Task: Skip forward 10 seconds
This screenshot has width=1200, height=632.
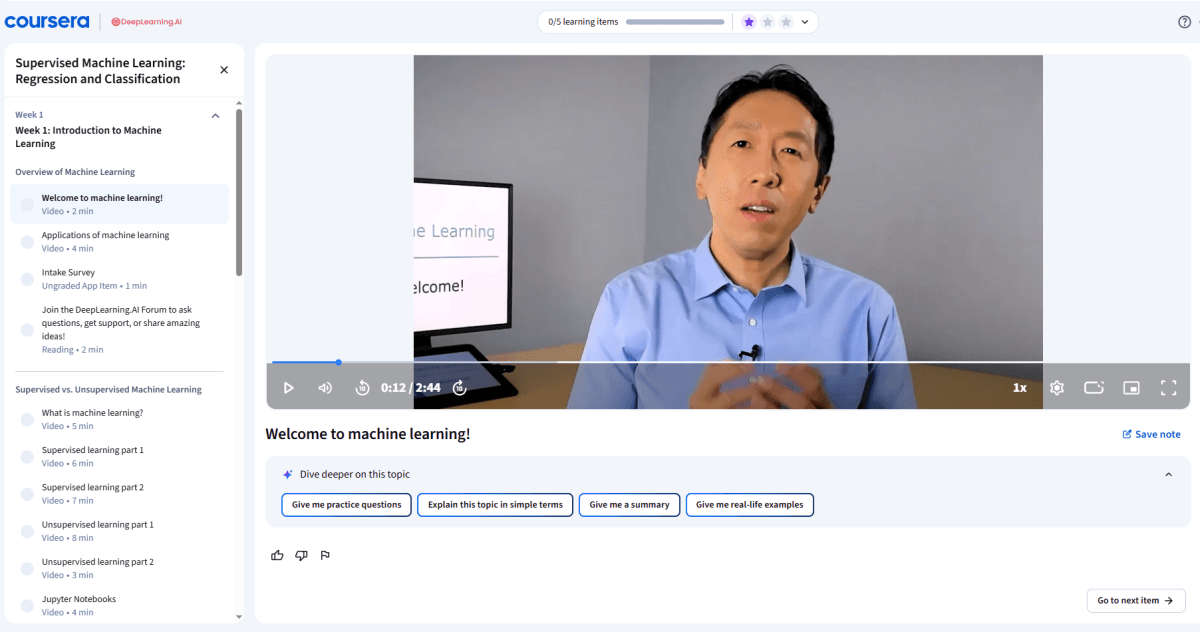Action: pos(460,388)
